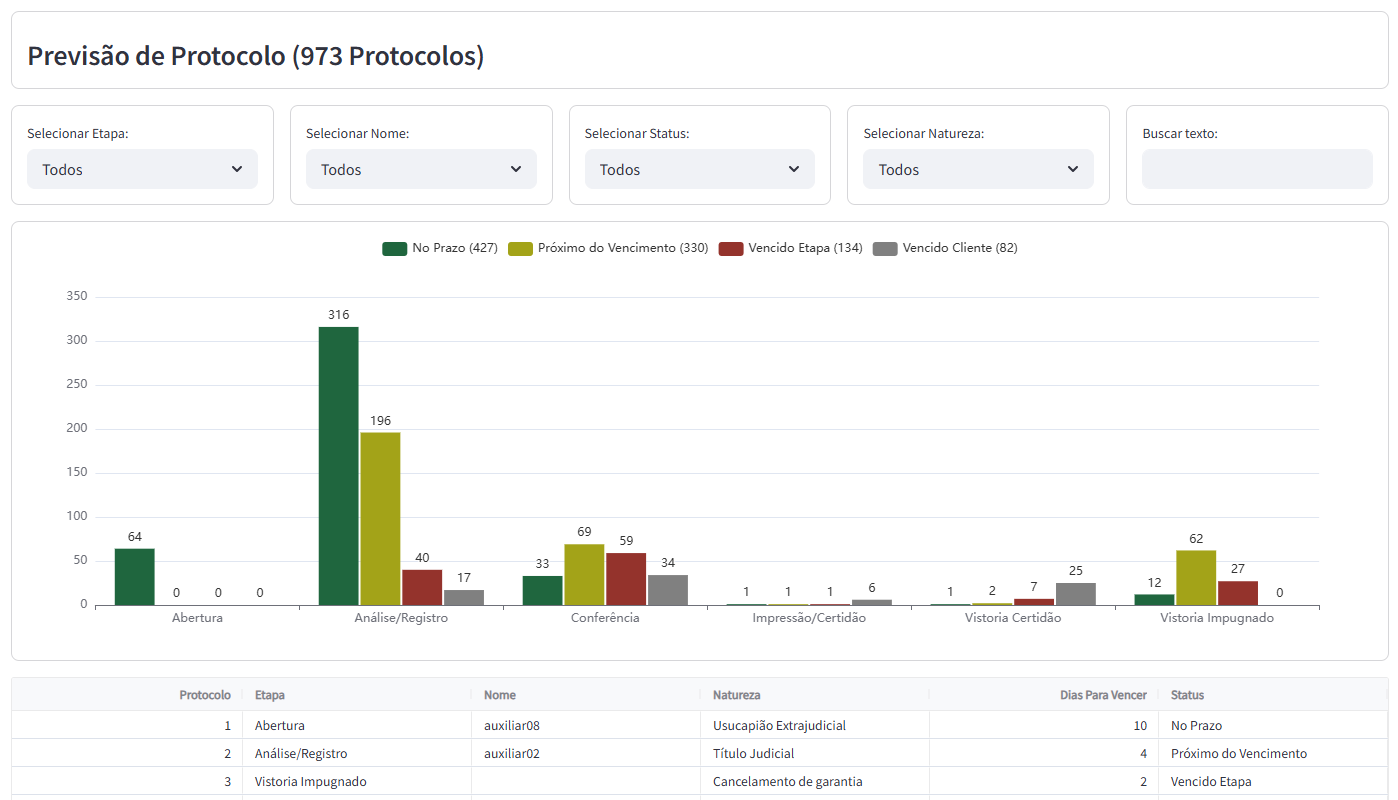Expand the Selecionar Natureza dropdown
The width and height of the screenshot is (1398, 800).
(978, 169)
